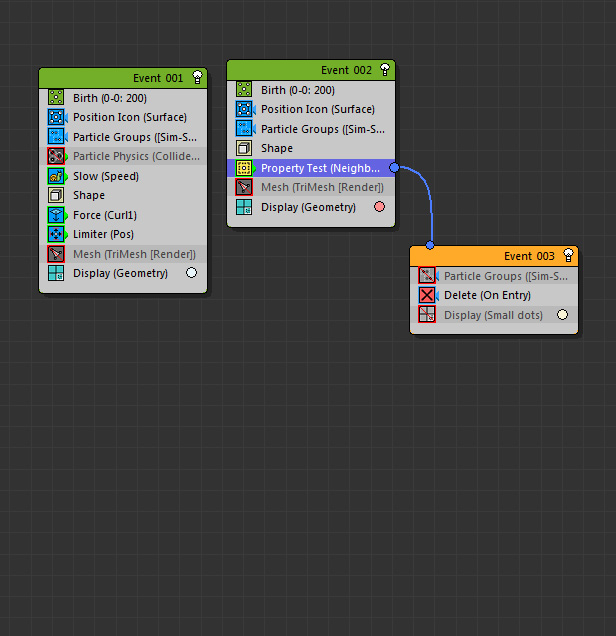616x636 pixels.
Task: Click the Property Test operator icon
Action: [x=244, y=168]
